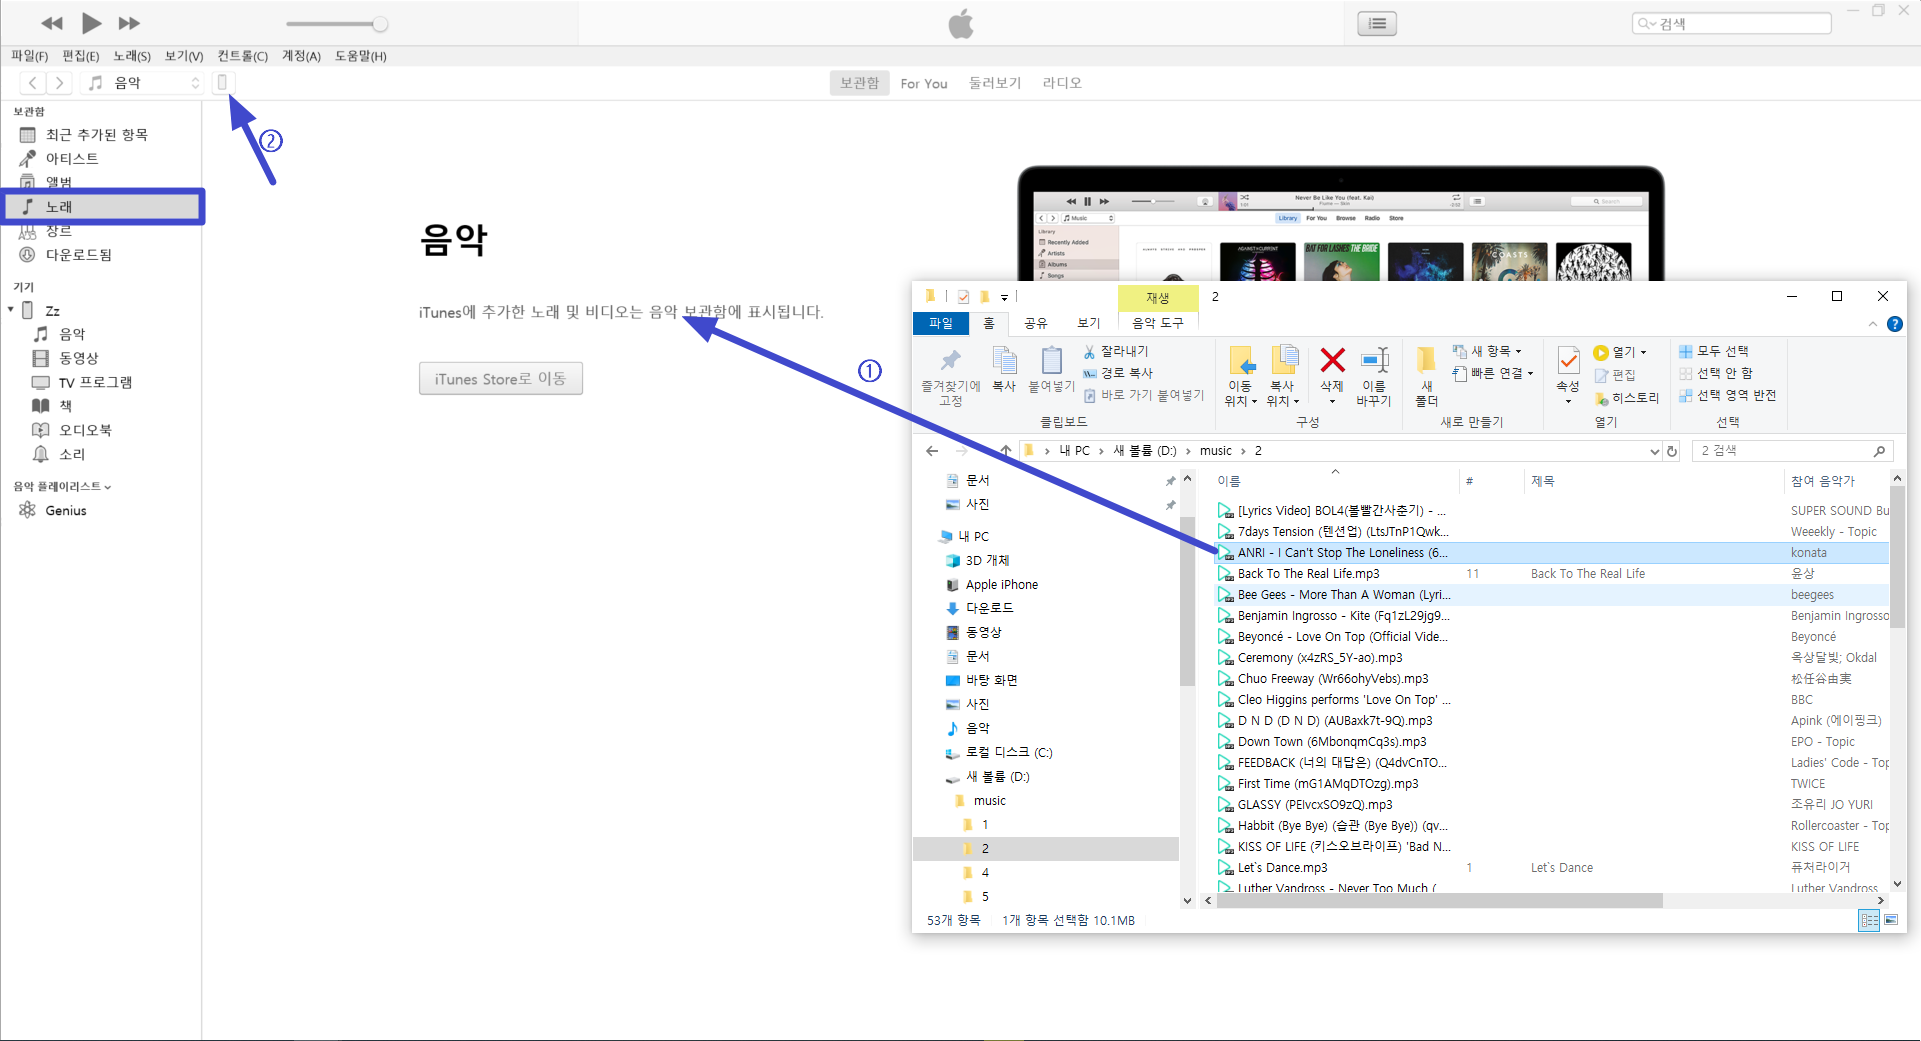This screenshot has width=1921, height=1041.
Task: Click the iTunes forward navigation arrow
Action: pos(60,83)
